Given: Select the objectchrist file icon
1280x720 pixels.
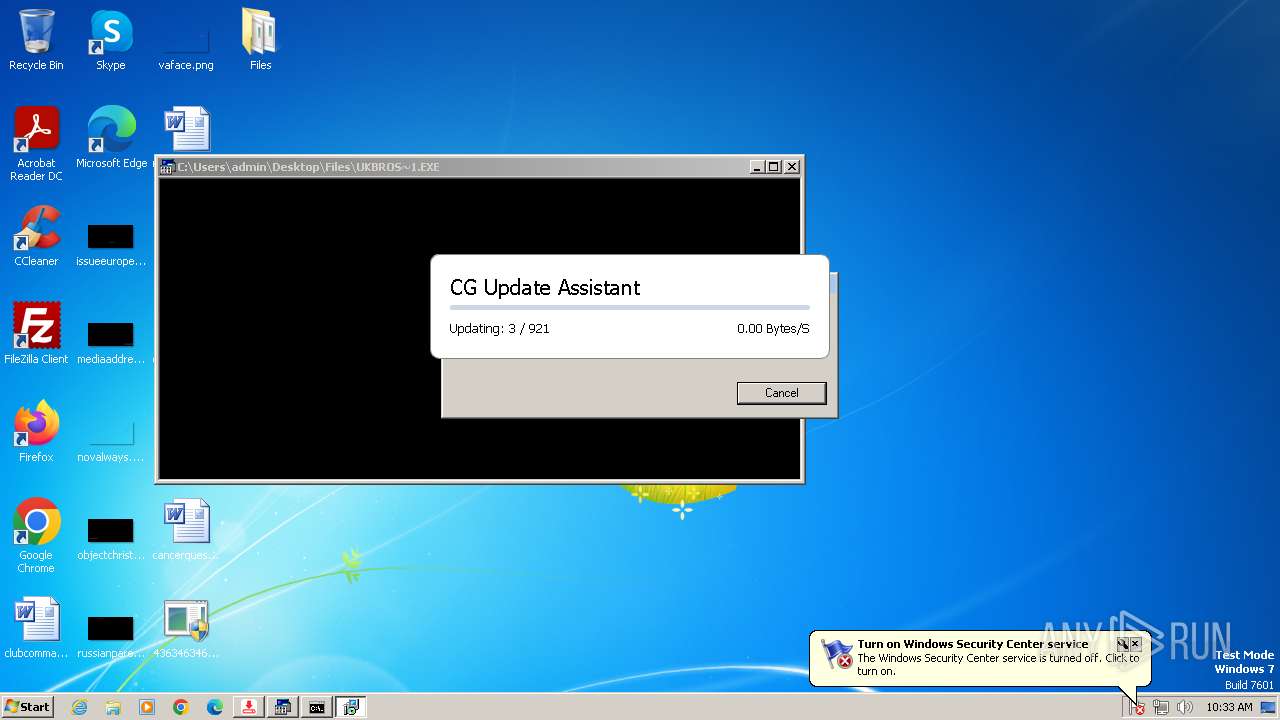Looking at the screenshot, I should point(111,538).
